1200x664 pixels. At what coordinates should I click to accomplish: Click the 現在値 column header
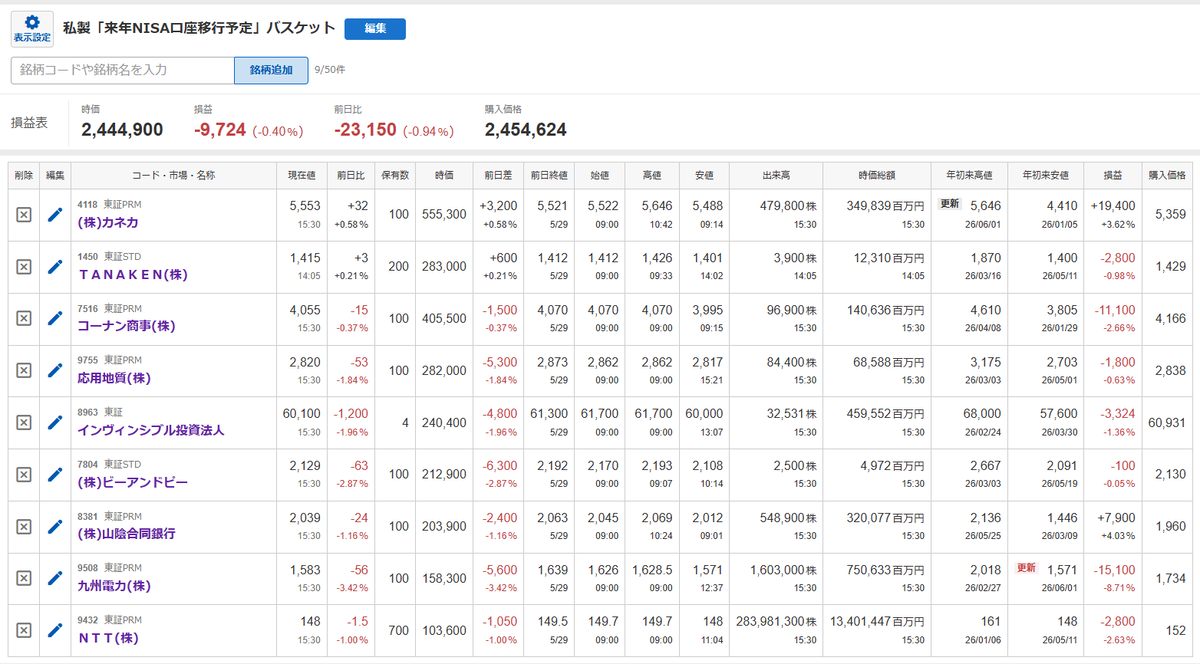coord(304,175)
